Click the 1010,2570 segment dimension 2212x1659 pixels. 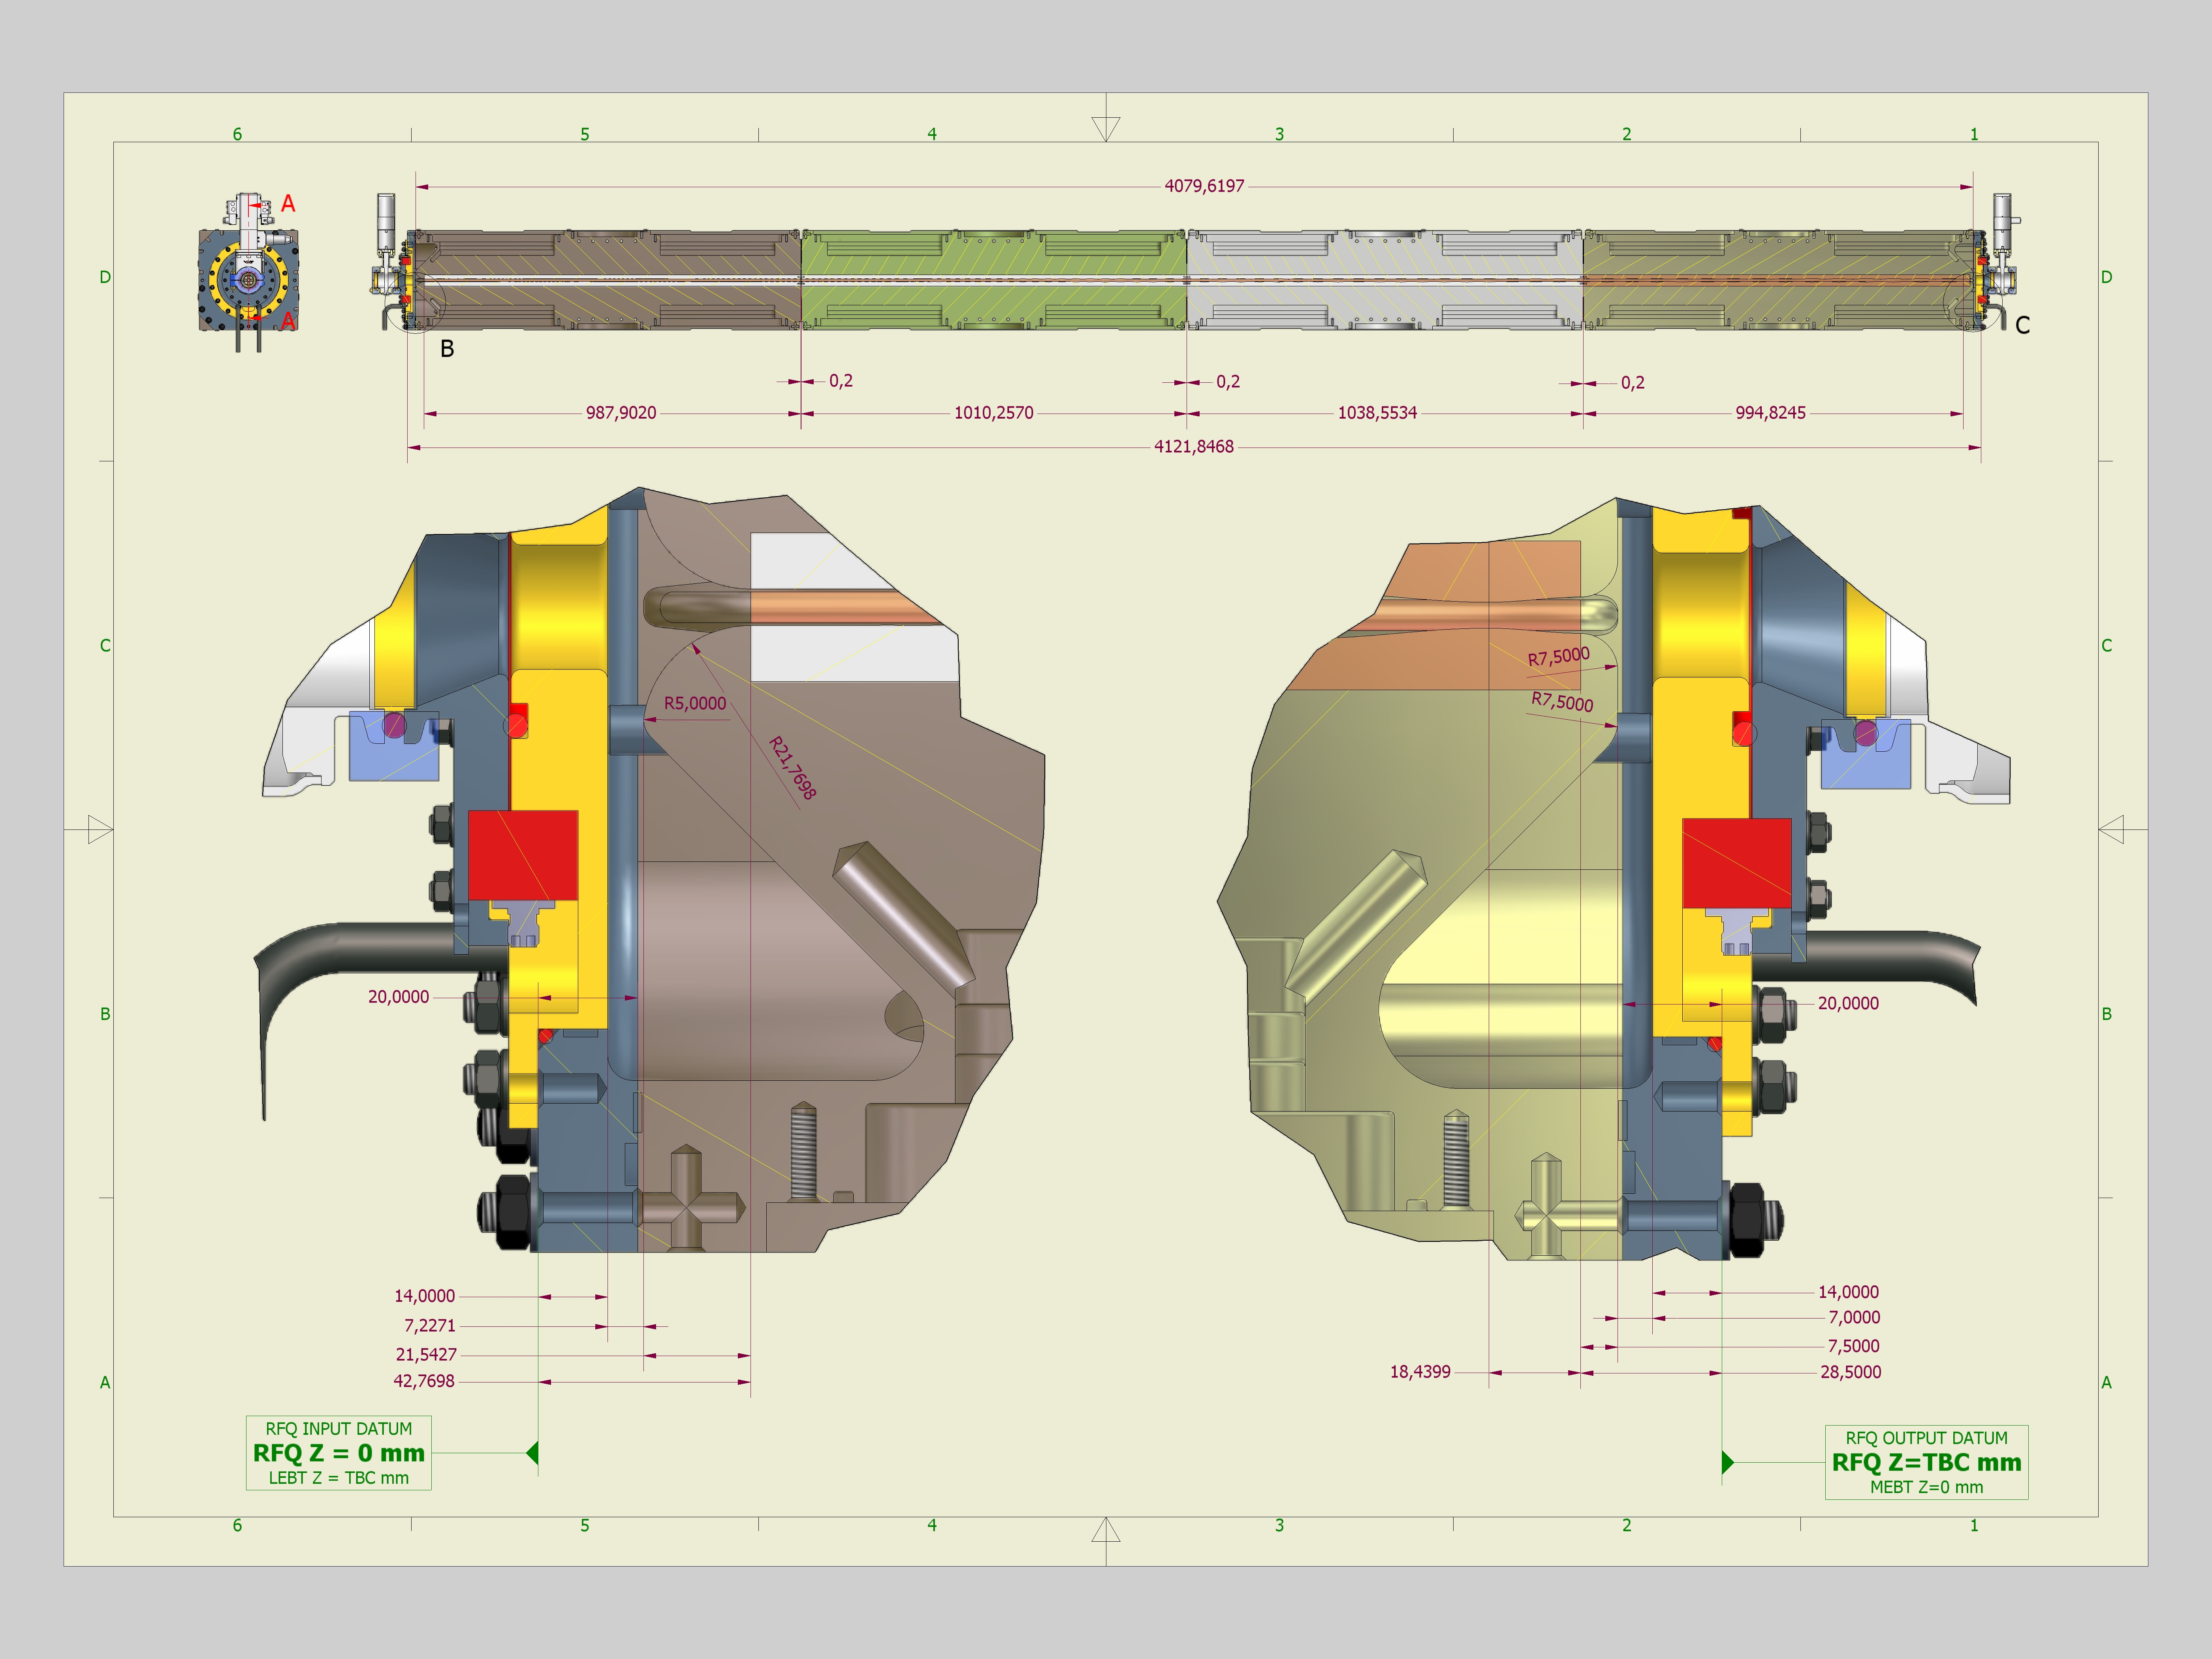[x=993, y=413]
